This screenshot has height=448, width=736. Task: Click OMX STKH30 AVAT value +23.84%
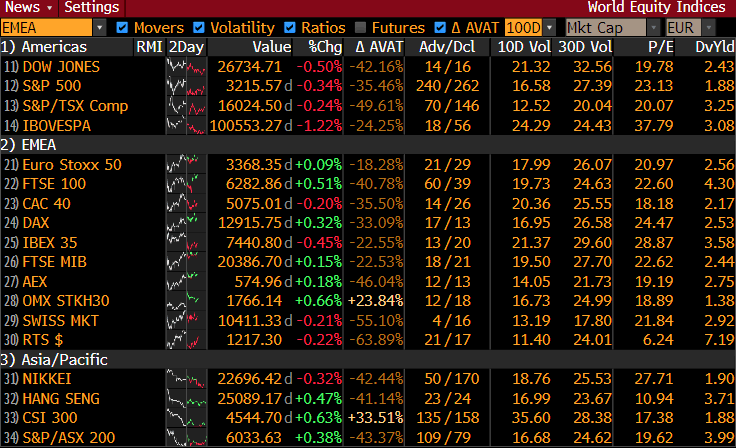[x=376, y=301]
